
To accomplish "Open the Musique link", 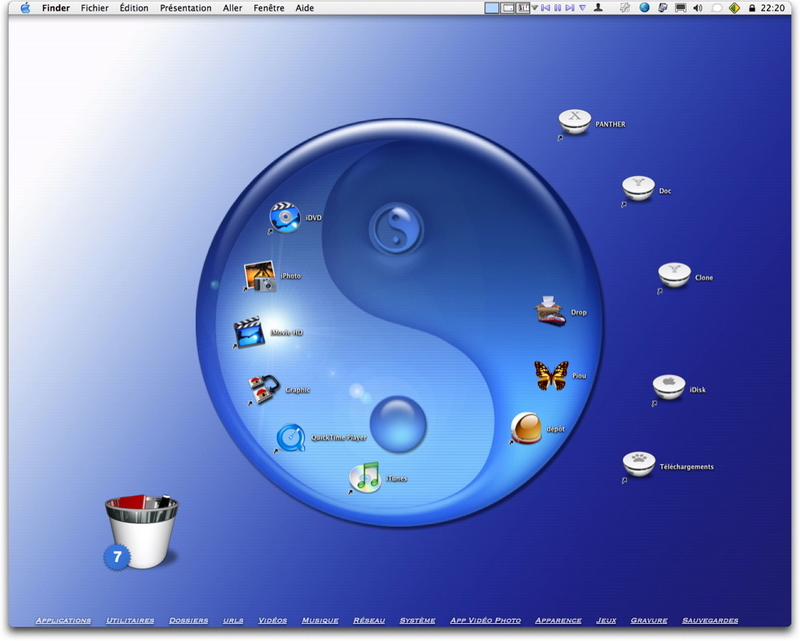I will (320, 621).
